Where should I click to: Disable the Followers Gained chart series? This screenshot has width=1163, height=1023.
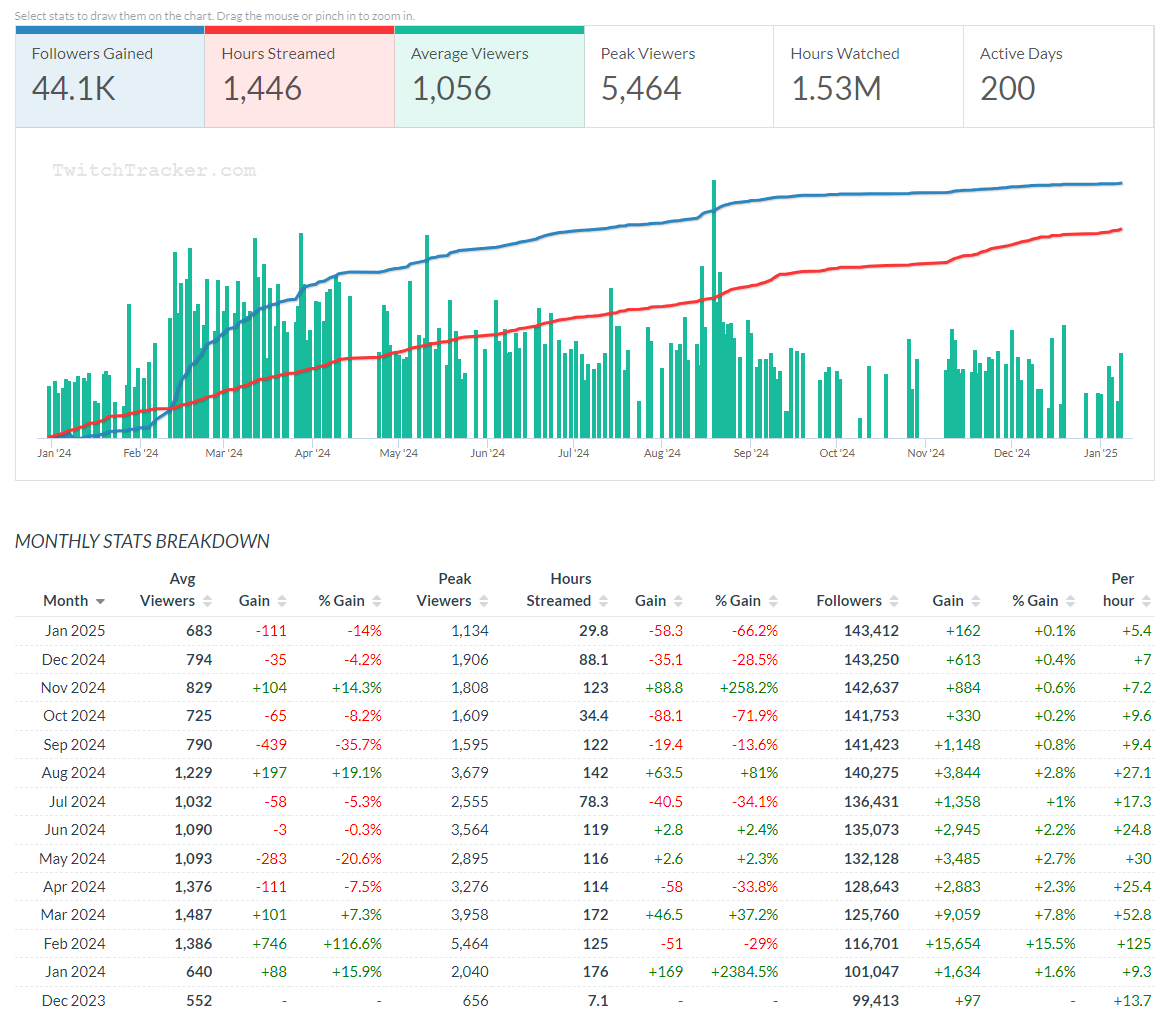click(x=110, y=77)
